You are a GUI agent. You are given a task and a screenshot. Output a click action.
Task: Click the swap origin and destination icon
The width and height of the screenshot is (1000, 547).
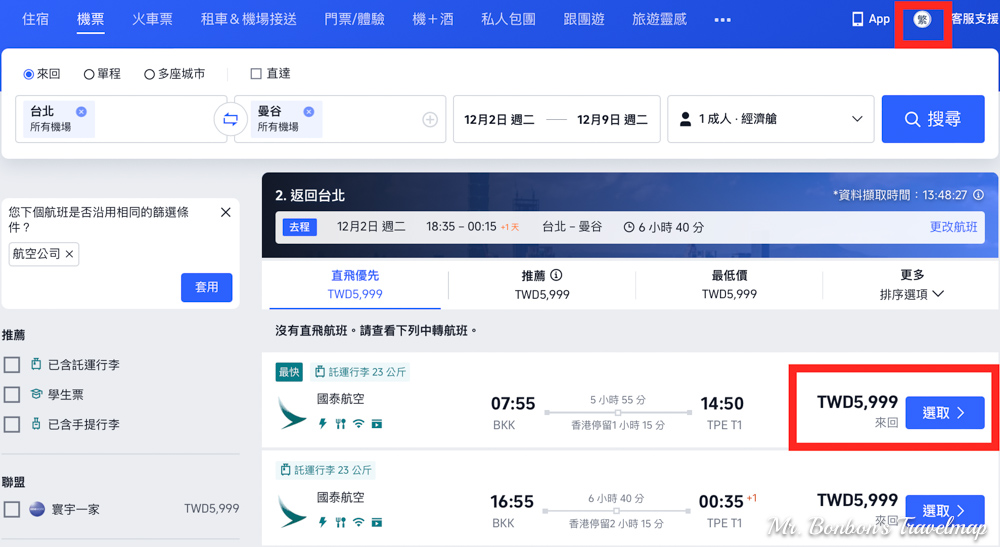click(230, 120)
